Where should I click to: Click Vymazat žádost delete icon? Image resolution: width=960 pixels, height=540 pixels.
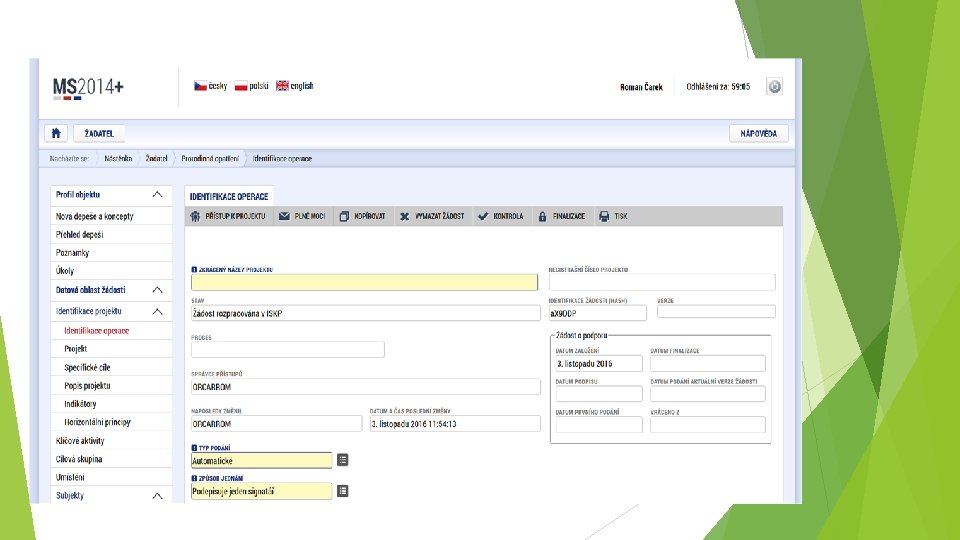[x=405, y=216]
